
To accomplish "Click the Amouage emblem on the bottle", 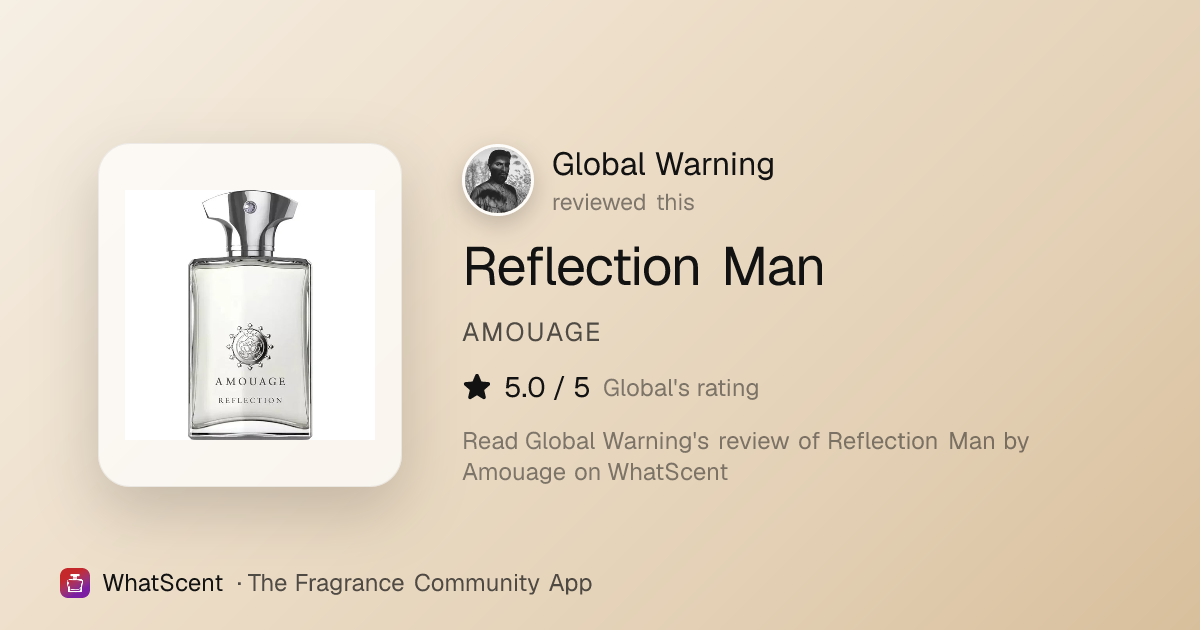I will point(250,346).
